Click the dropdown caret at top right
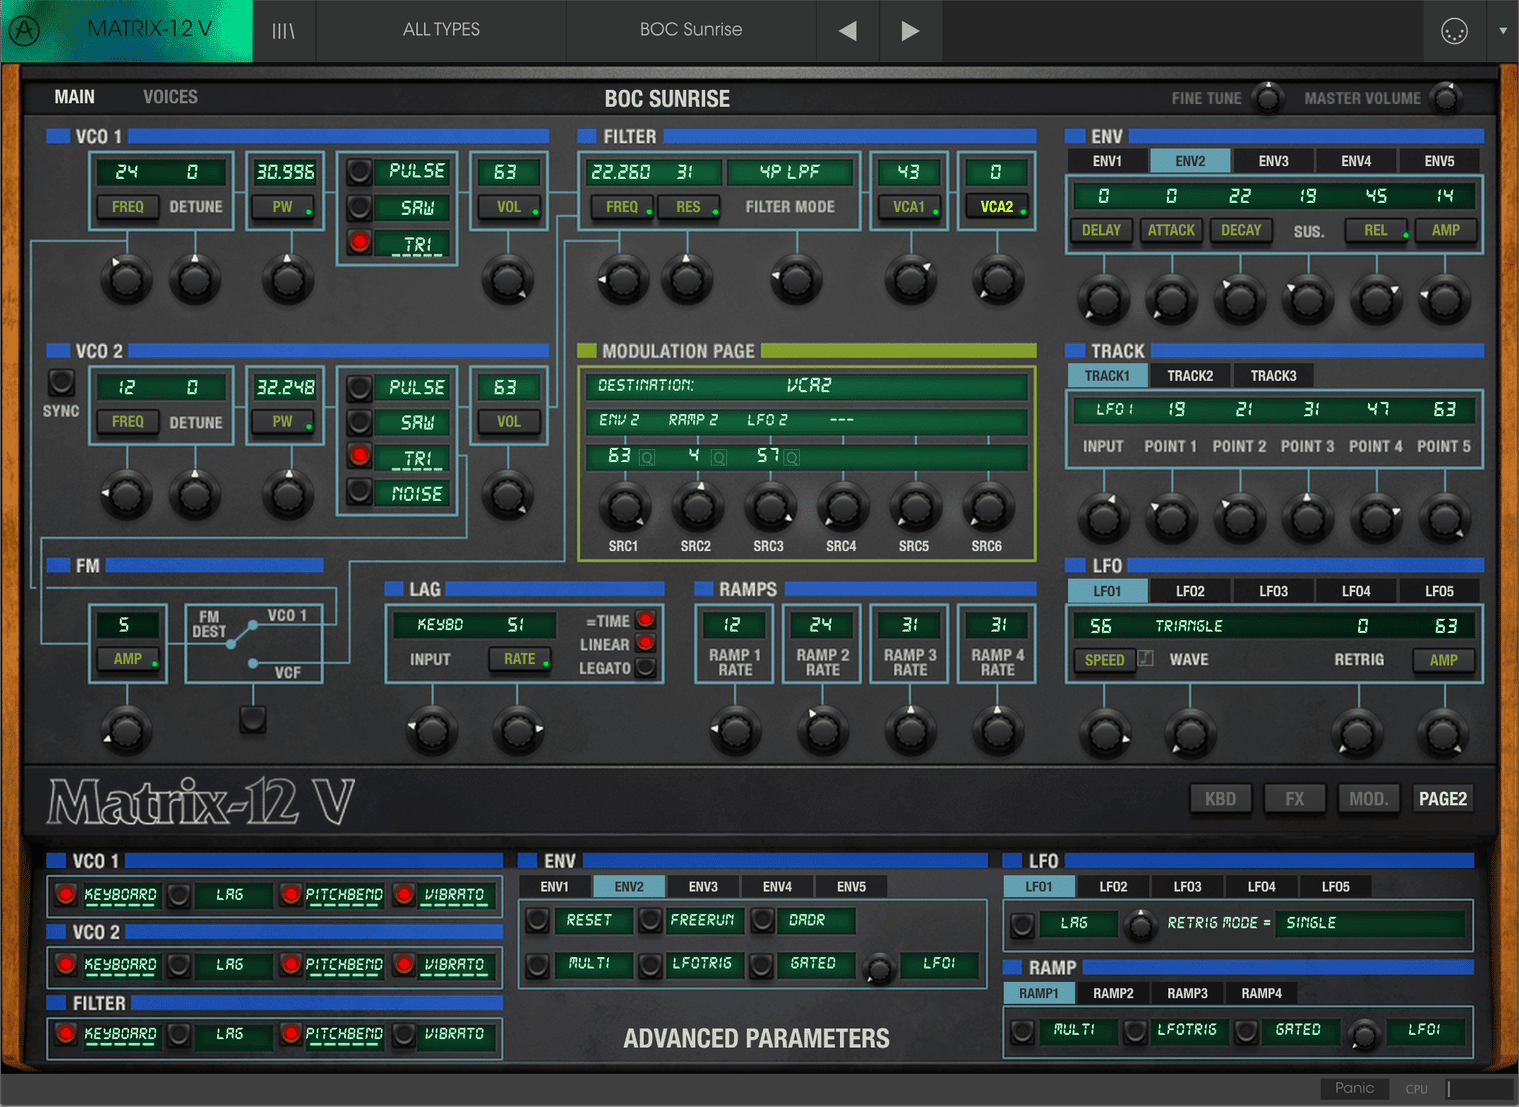1519x1107 pixels. [1503, 30]
